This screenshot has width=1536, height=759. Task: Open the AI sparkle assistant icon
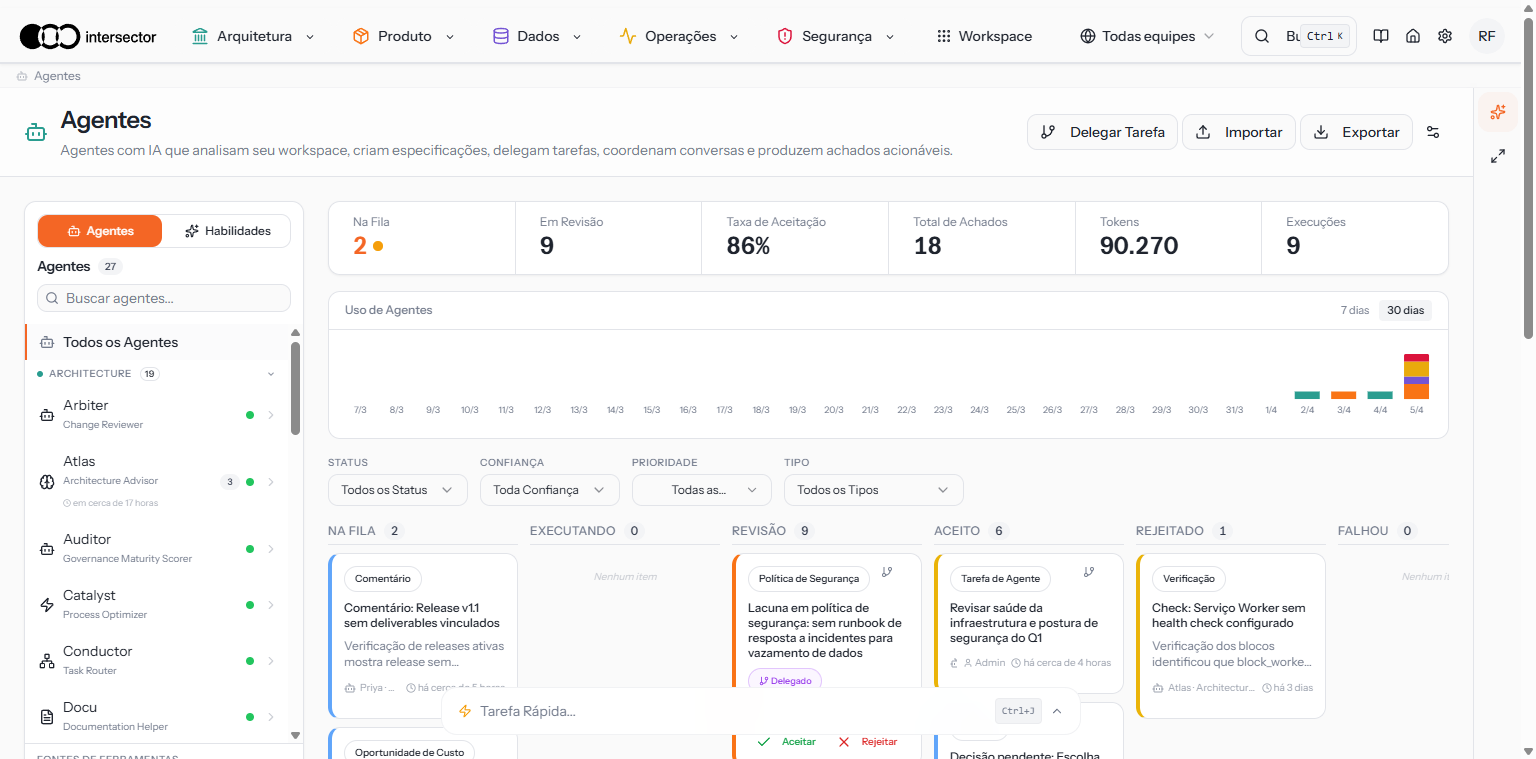tap(1497, 112)
